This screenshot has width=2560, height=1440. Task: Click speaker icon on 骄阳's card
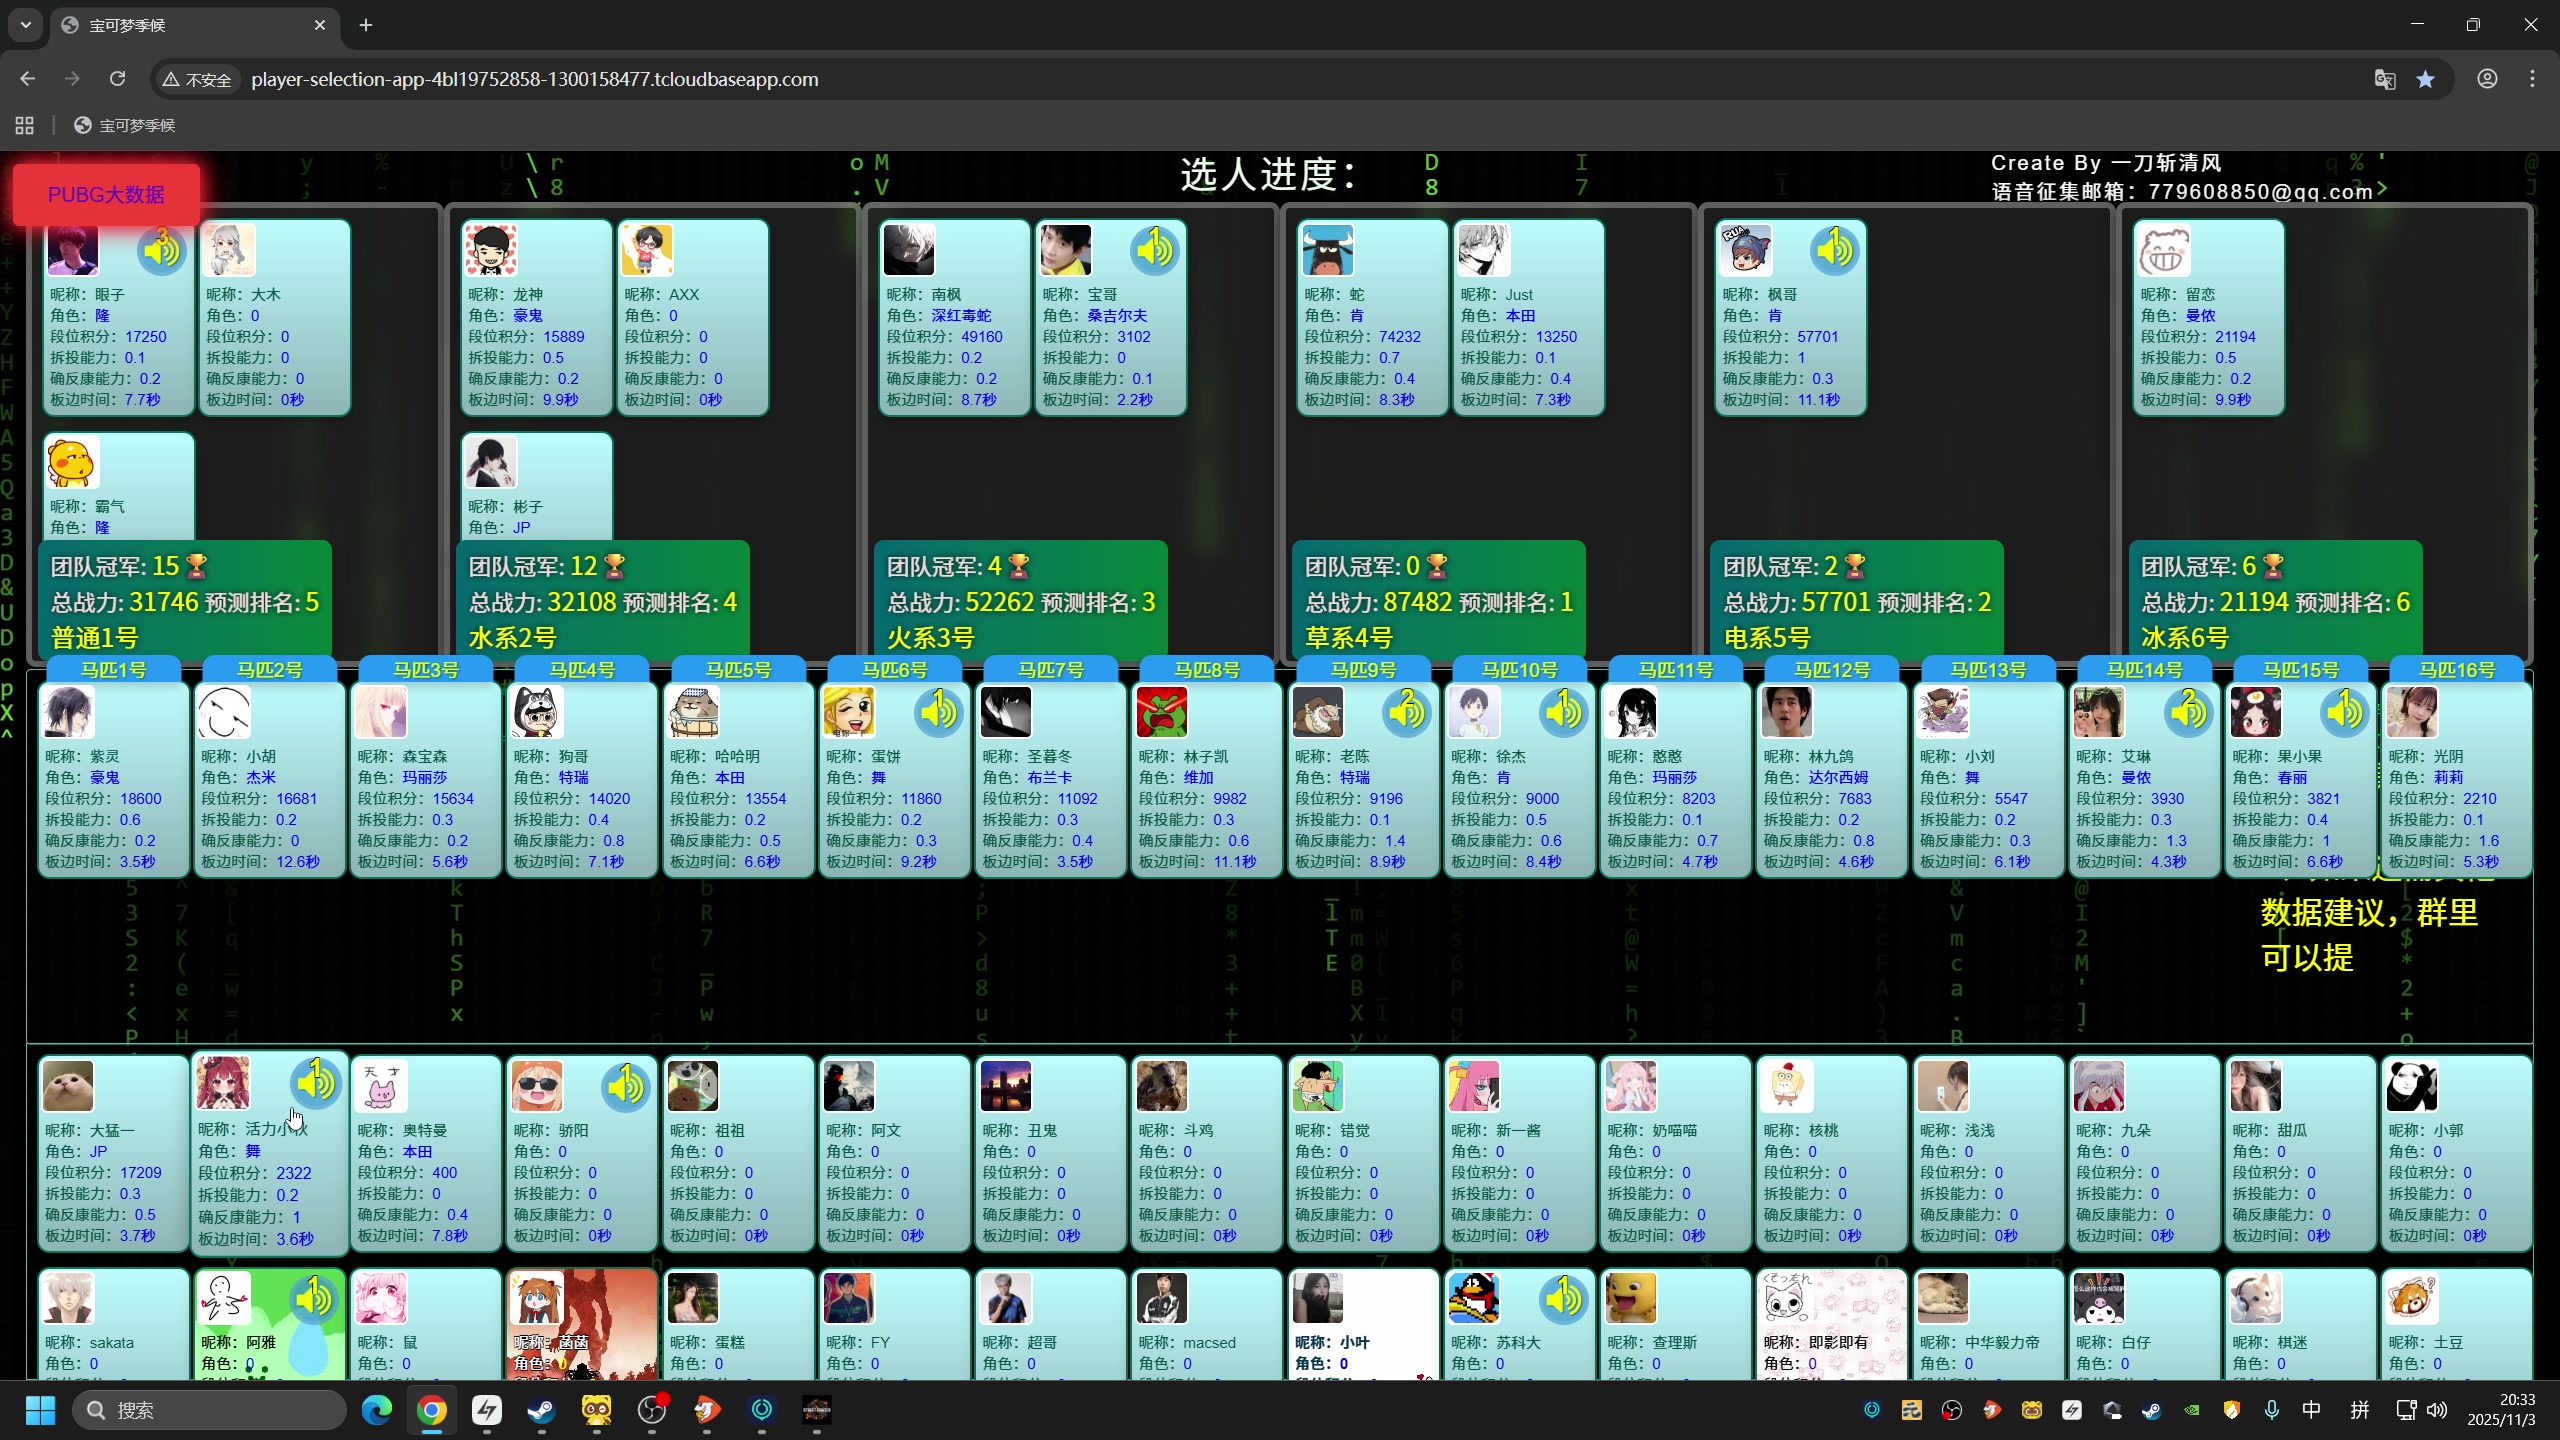click(x=626, y=1087)
